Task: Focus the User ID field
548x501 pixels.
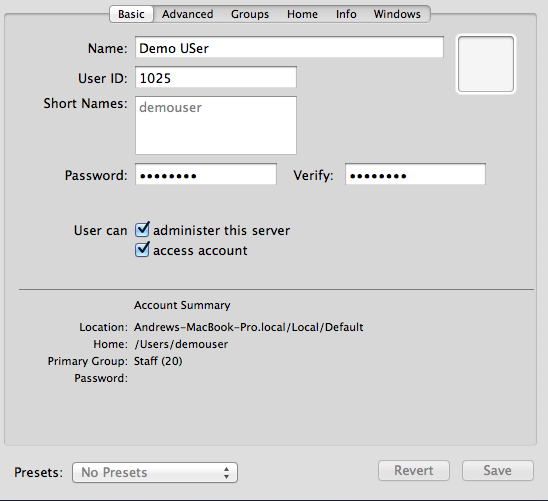Action: pos(216,77)
